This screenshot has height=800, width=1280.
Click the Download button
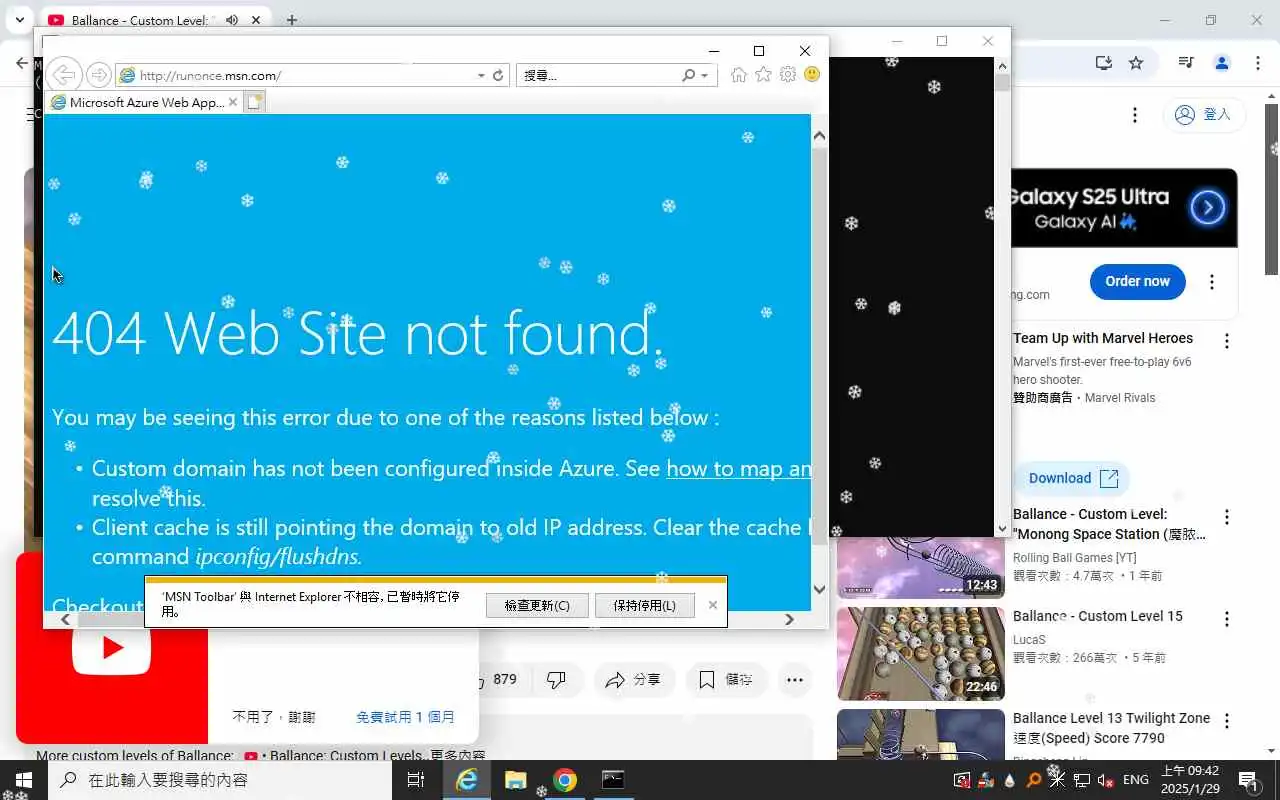(1072, 478)
